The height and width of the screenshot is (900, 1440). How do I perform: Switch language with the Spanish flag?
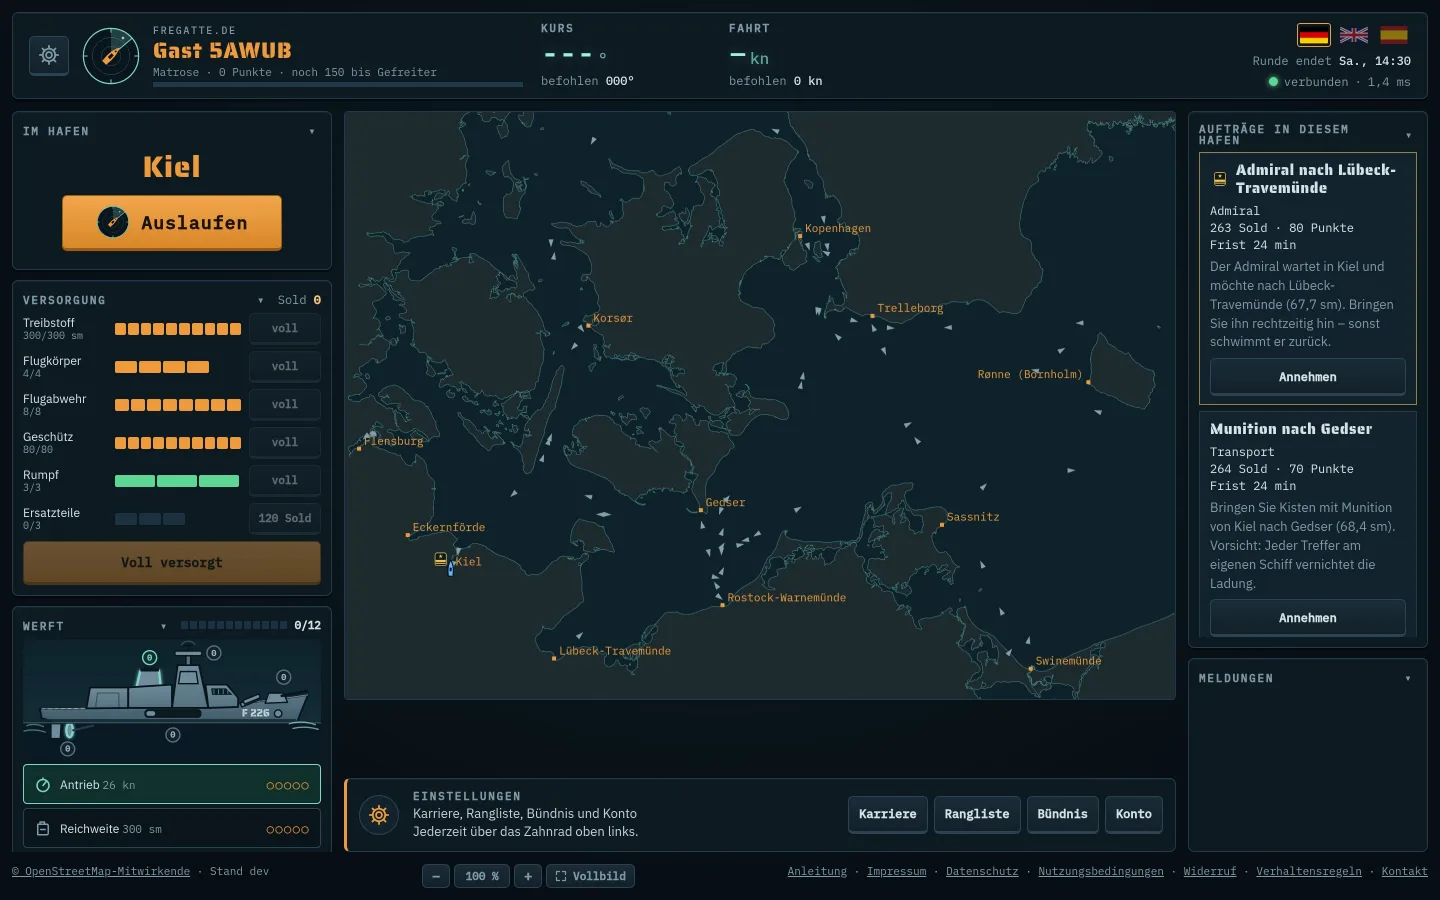1394,35
